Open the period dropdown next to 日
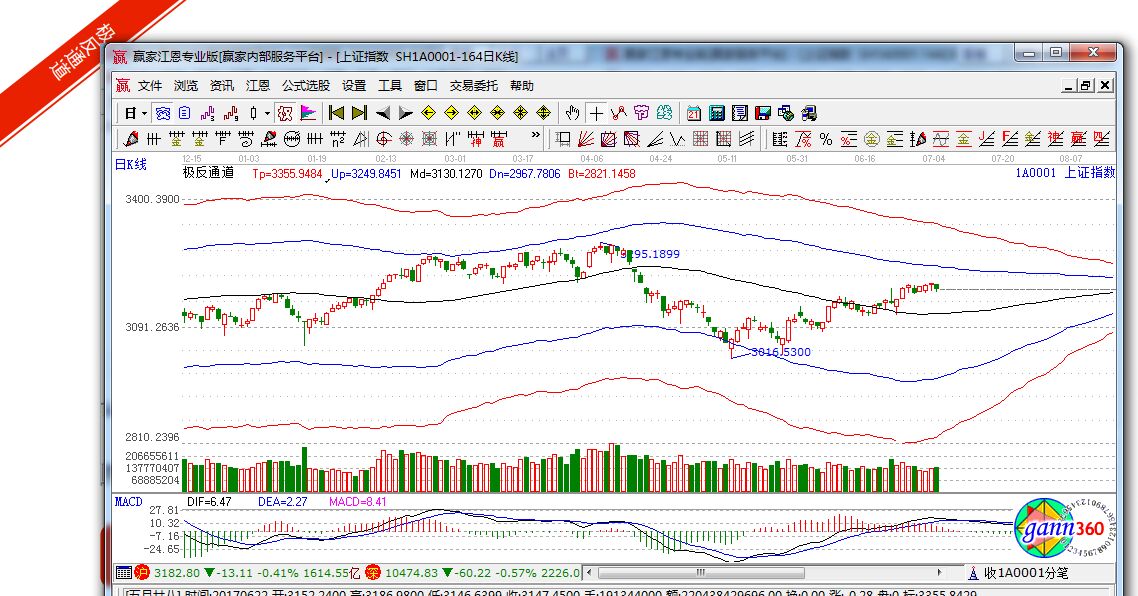The image size is (1138, 596). tap(144, 113)
